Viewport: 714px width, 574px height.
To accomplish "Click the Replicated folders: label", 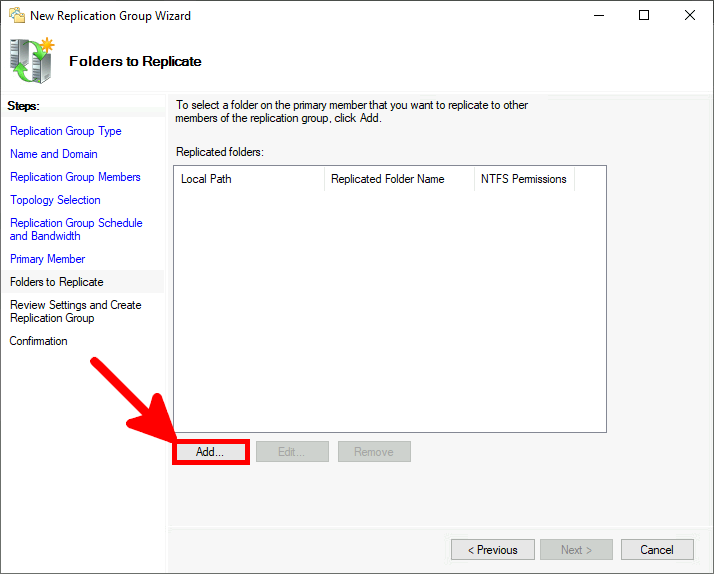I will 220,152.
